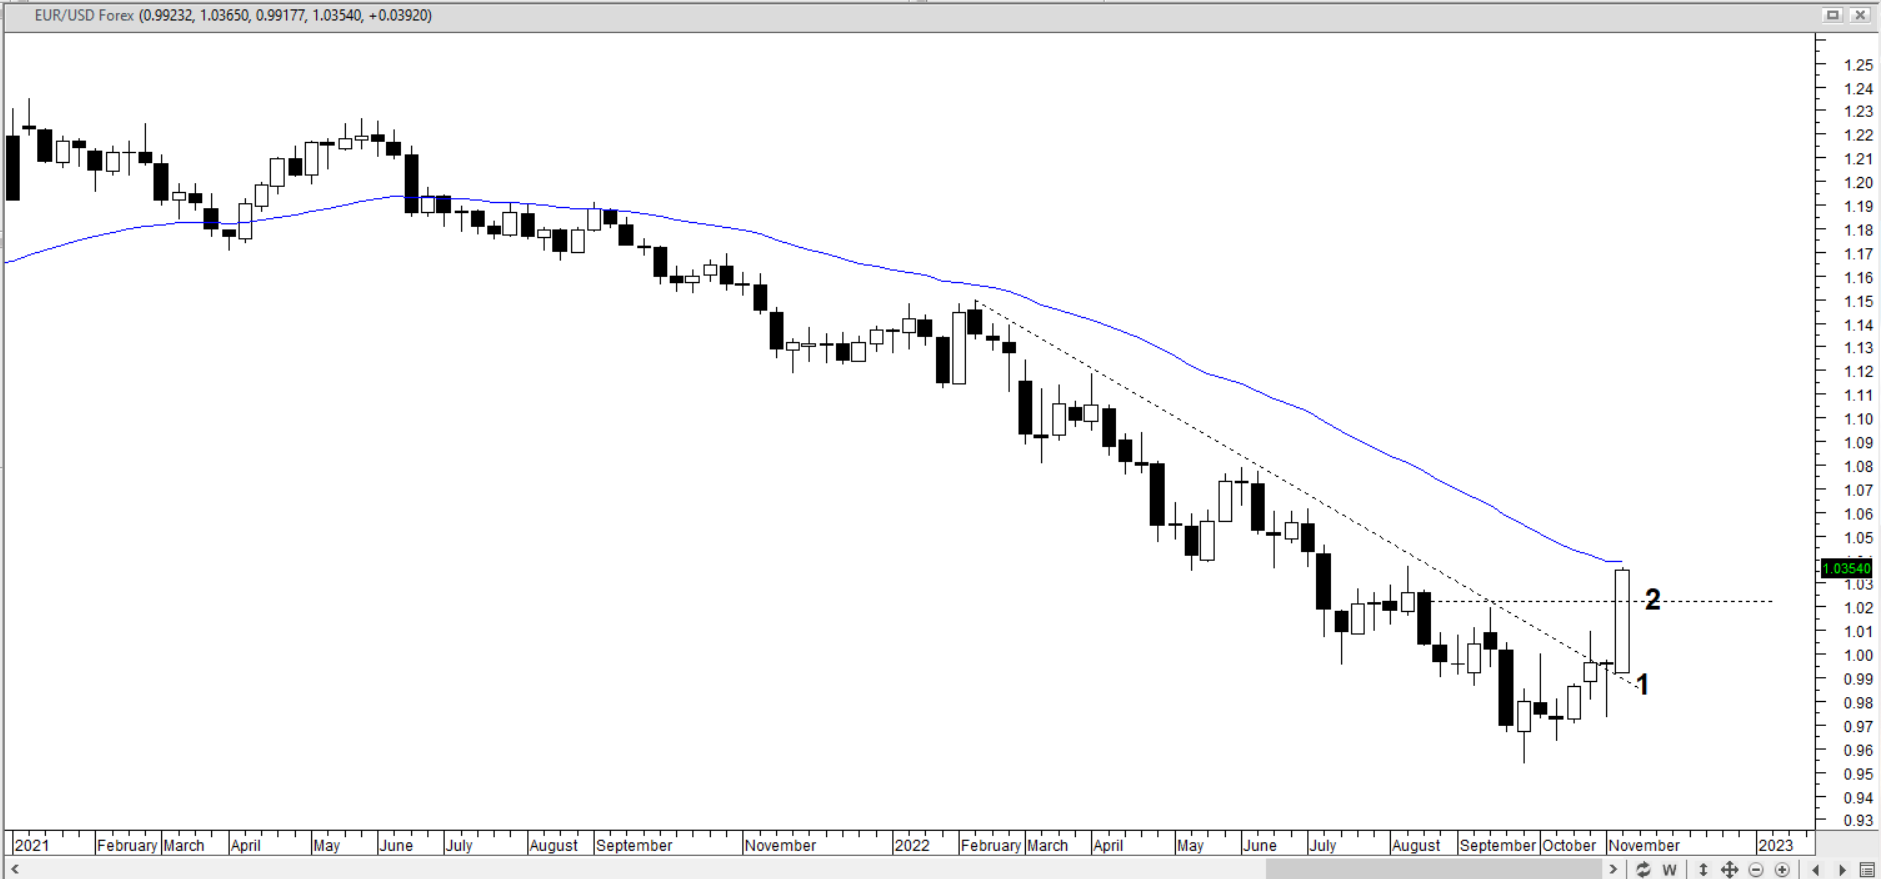The height and width of the screenshot is (879, 1881).
Task: Open the chart properties list icon
Action: (1867, 870)
